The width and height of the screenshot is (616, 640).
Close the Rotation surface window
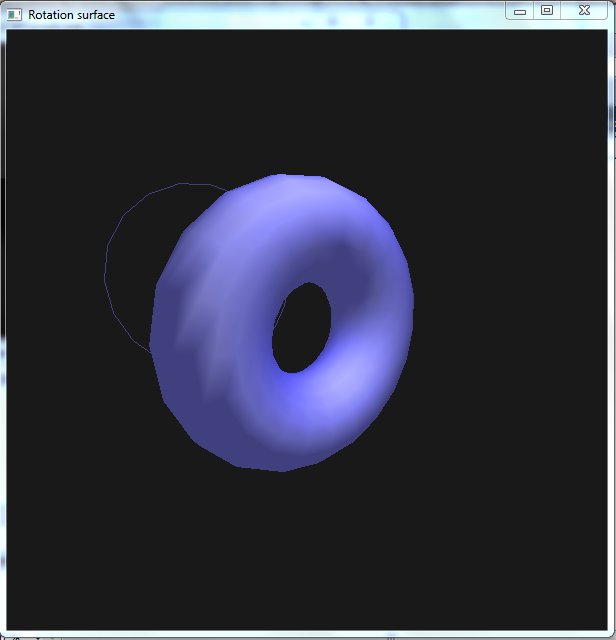(584, 11)
